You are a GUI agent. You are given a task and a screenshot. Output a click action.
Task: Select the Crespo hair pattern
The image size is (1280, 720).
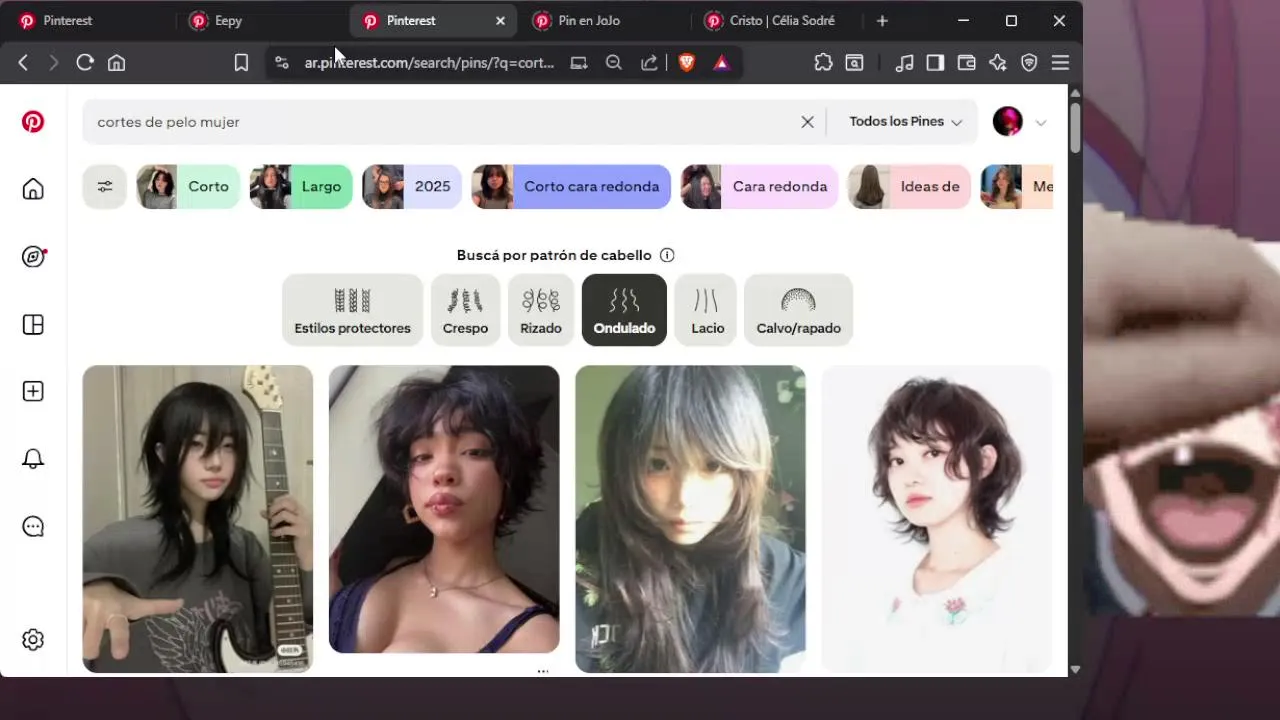tap(465, 310)
